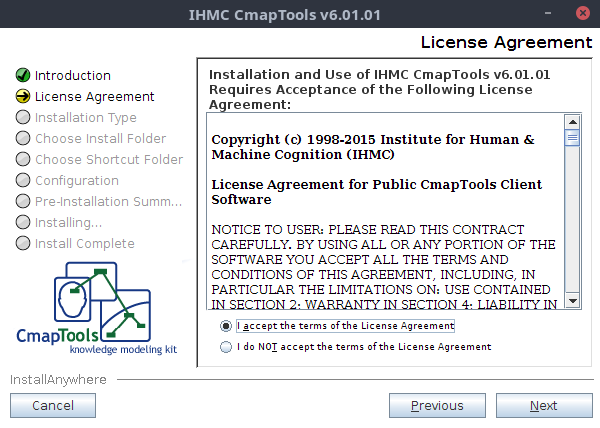Click the license scrollbar thumb

tap(572, 138)
